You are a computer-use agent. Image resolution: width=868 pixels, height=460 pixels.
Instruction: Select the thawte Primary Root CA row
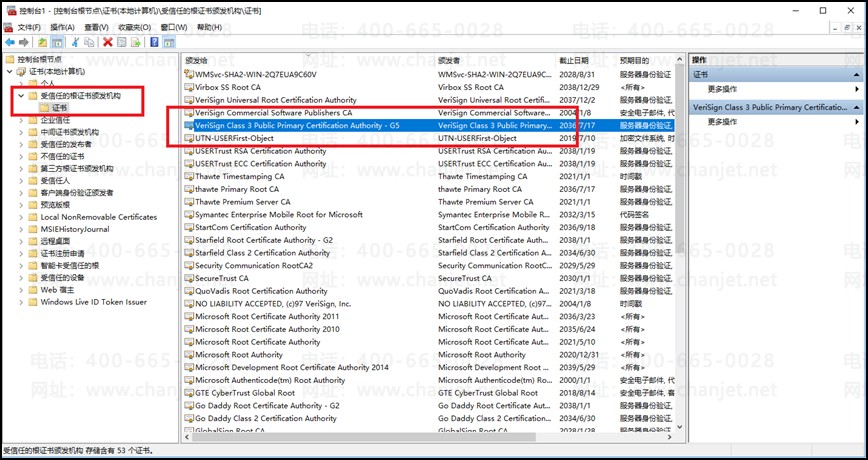tap(428, 189)
